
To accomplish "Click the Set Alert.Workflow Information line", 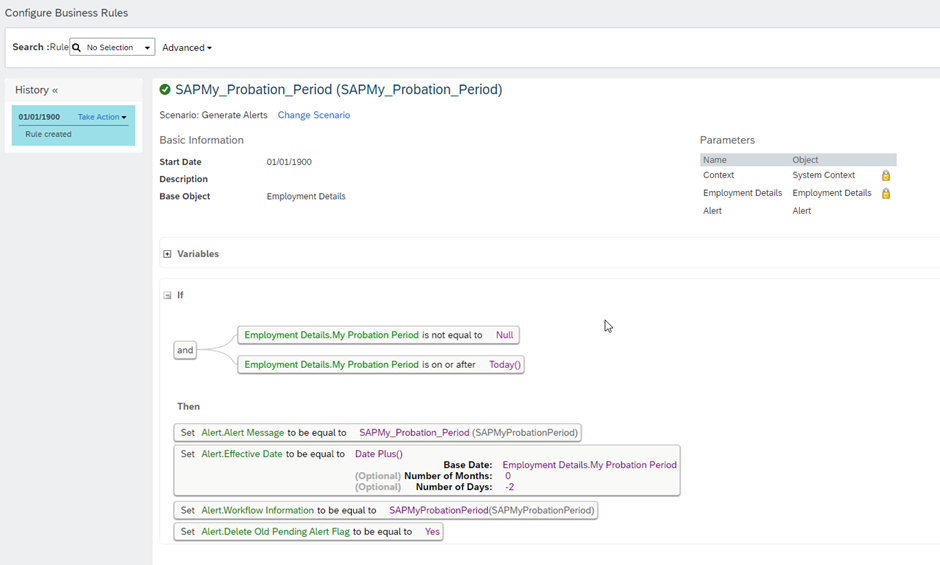I will click(385, 510).
